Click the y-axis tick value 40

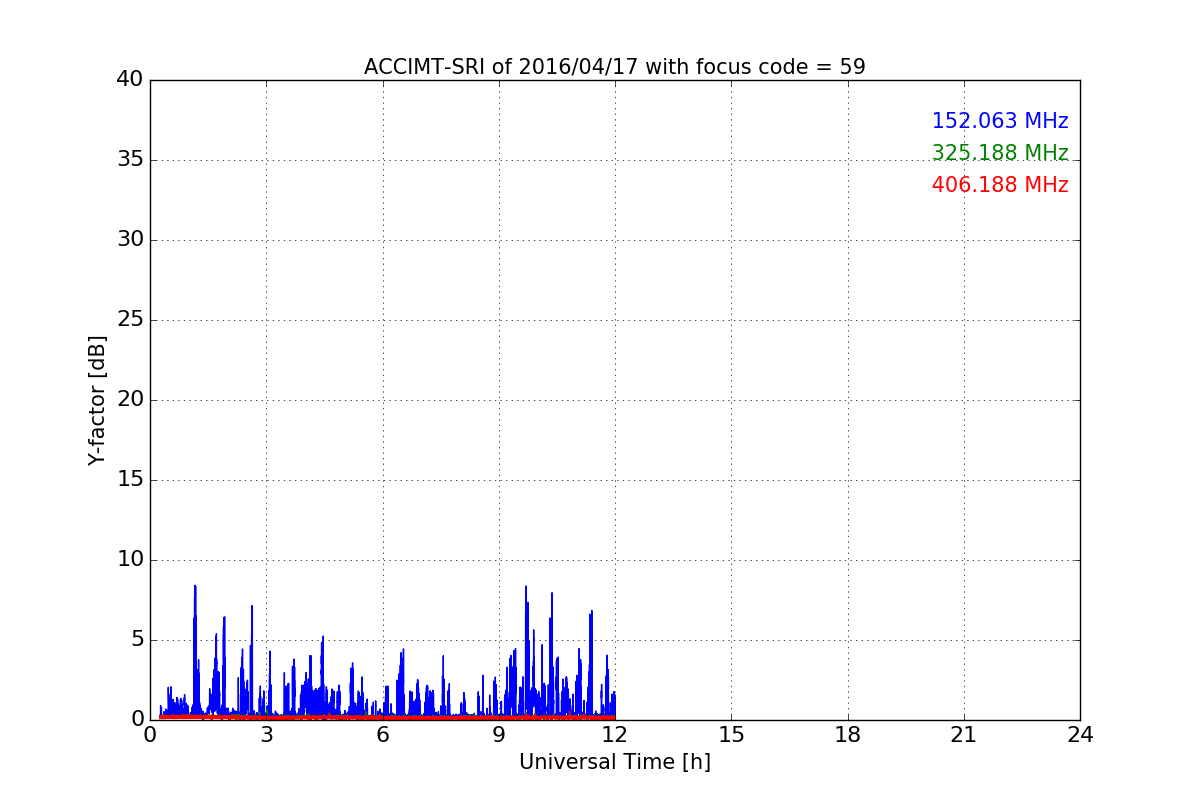[x=130, y=80]
